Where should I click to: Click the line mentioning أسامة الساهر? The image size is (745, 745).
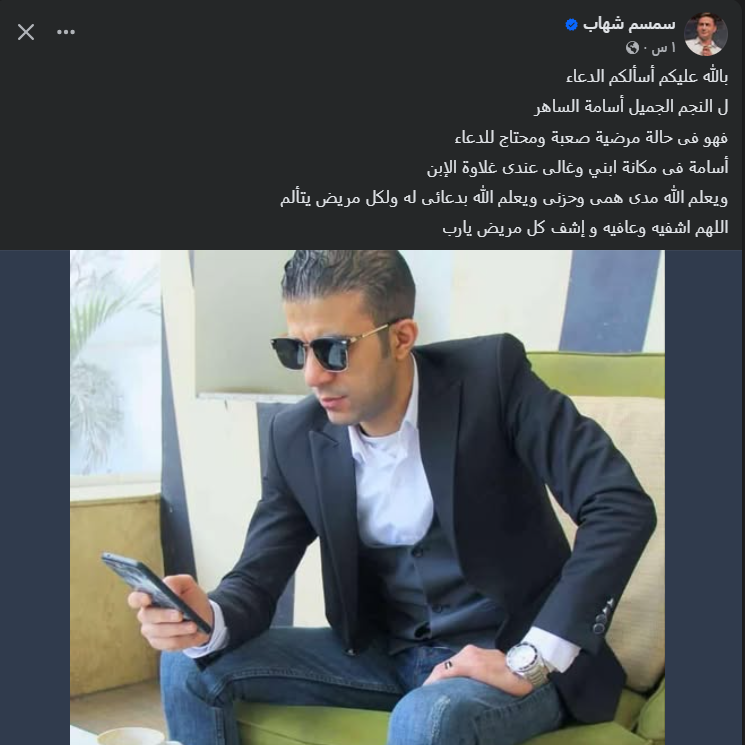coord(631,106)
